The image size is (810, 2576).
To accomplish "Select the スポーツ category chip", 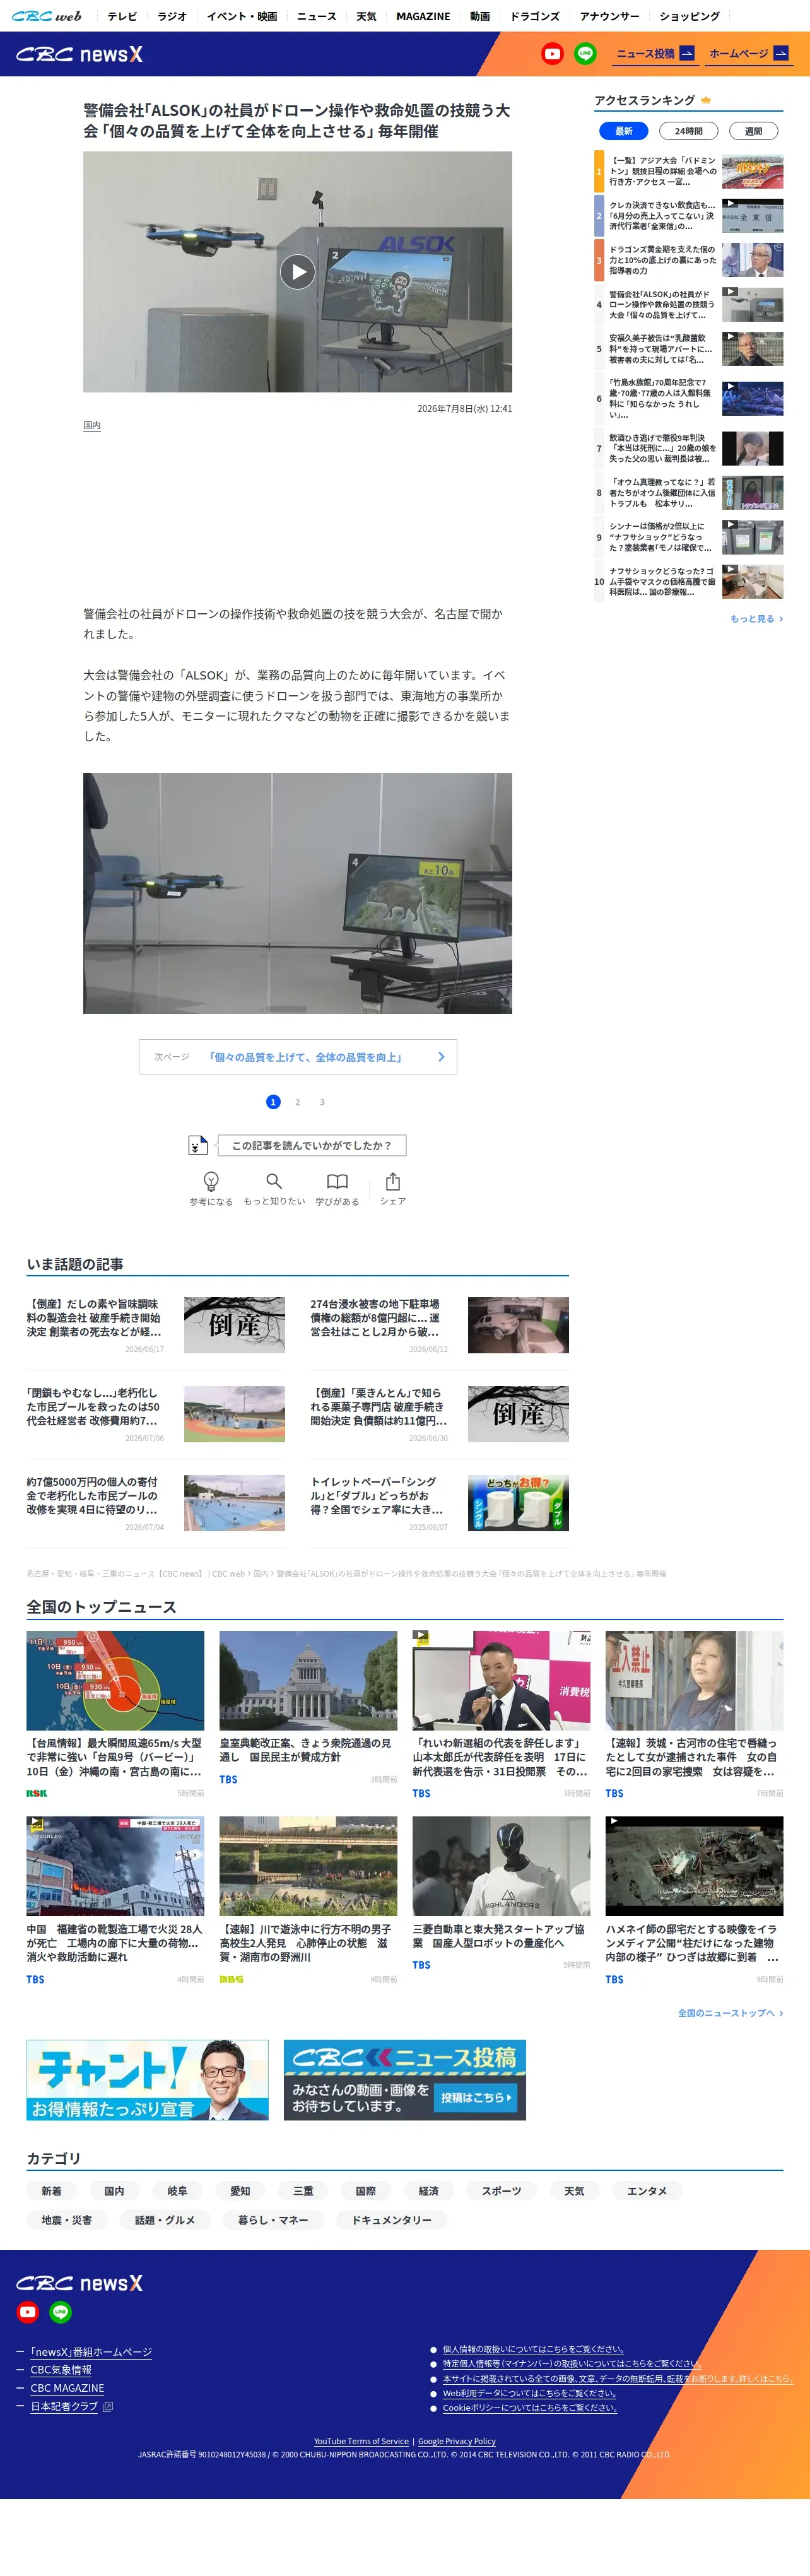I will 501,2191.
